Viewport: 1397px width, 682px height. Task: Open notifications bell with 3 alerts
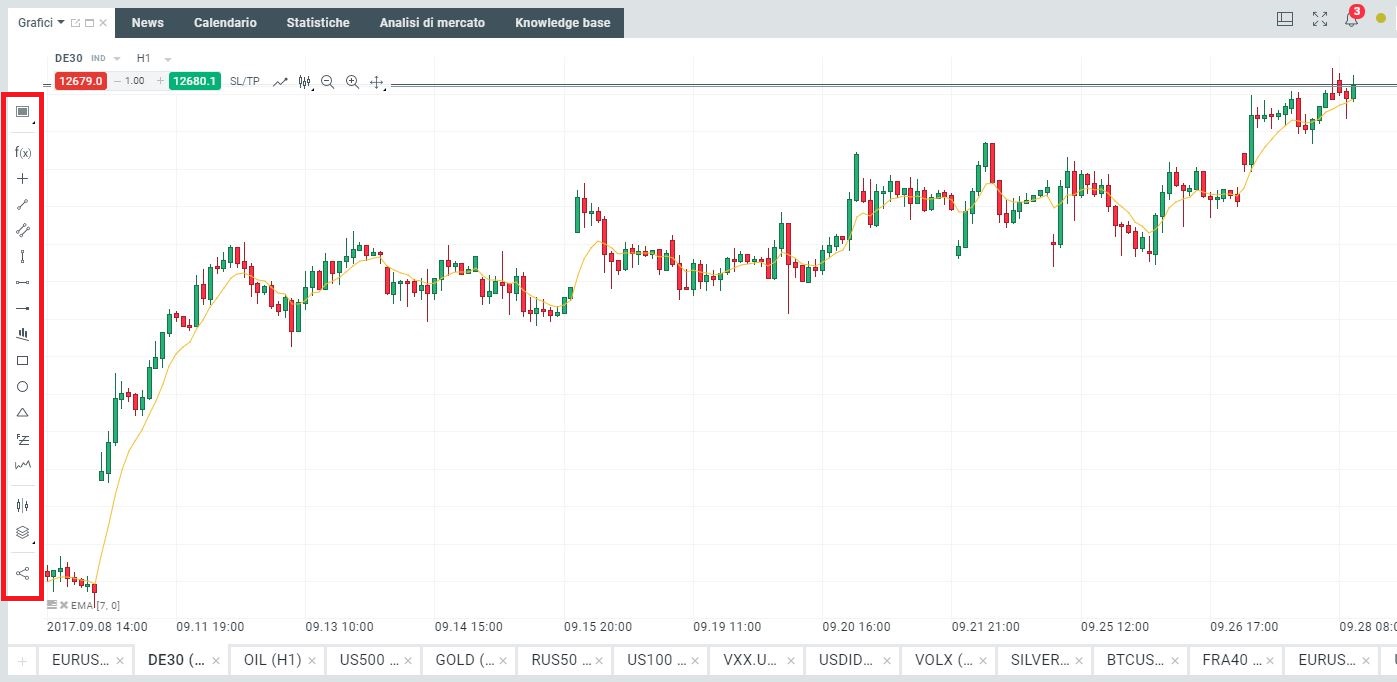[x=1351, y=19]
